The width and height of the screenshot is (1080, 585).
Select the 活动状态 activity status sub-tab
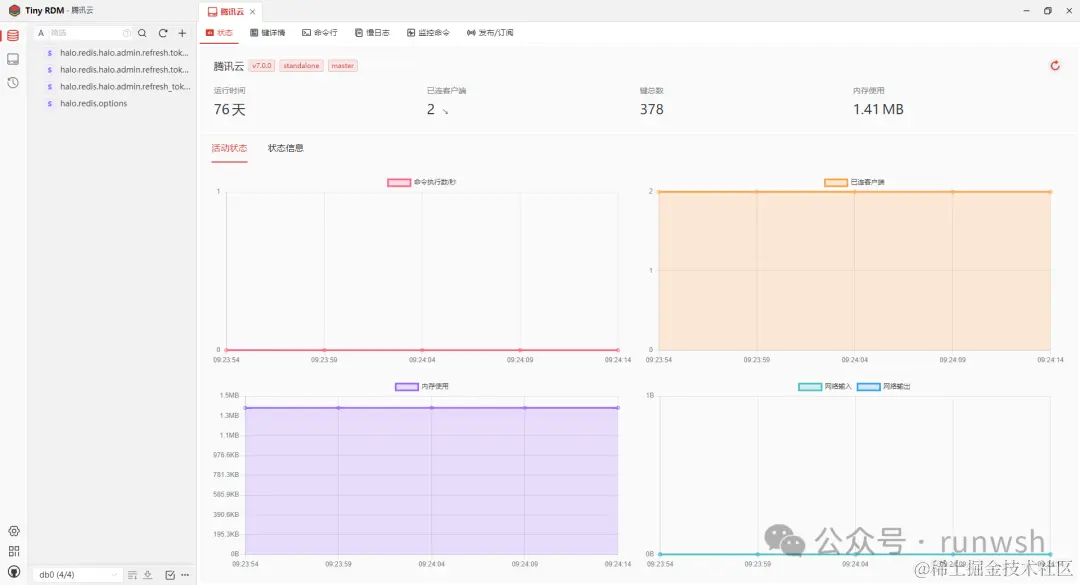click(x=229, y=148)
